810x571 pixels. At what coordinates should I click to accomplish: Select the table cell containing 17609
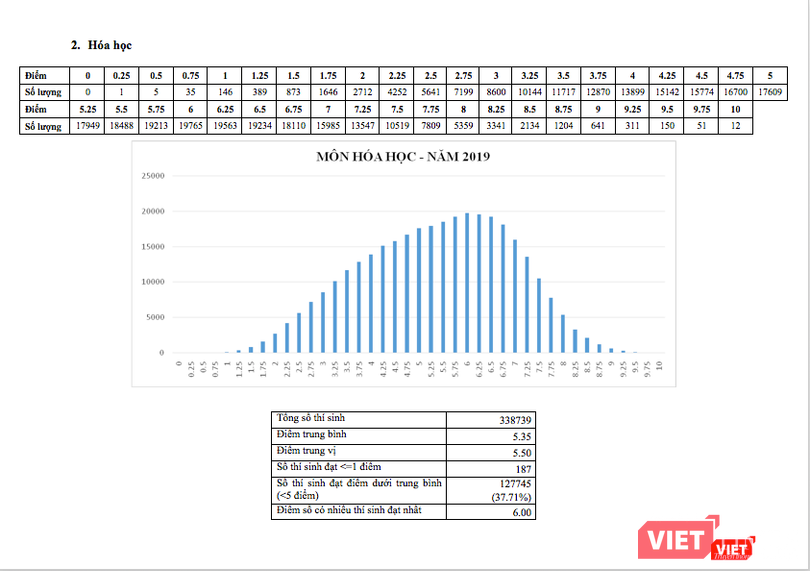point(769,91)
